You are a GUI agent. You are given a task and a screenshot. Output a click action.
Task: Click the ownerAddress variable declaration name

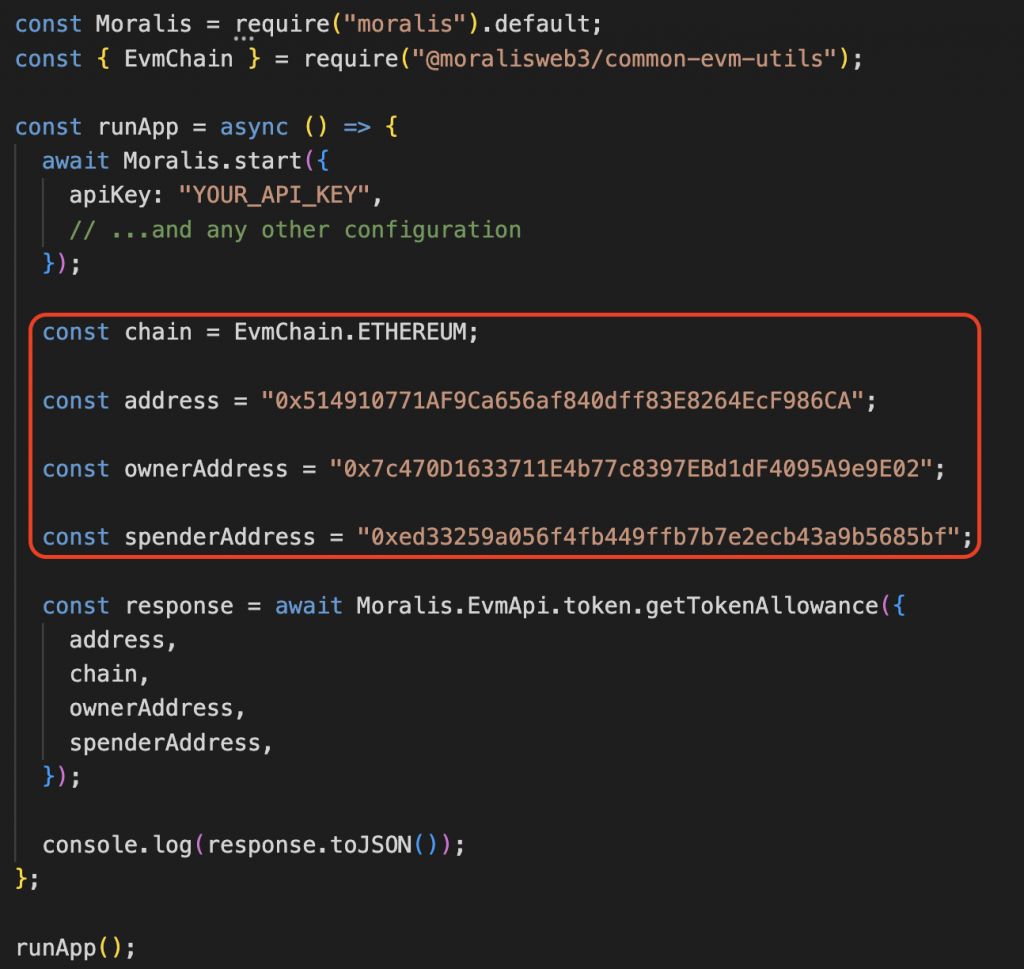pyautogui.click(x=206, y=469)
